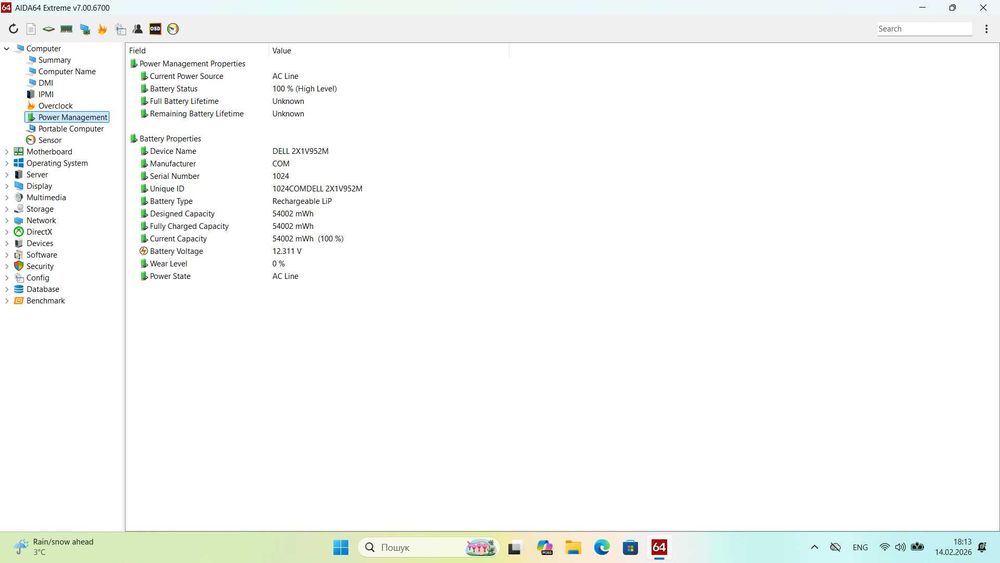
Task: Open the Sensor tree item
Action: point(50,140)
